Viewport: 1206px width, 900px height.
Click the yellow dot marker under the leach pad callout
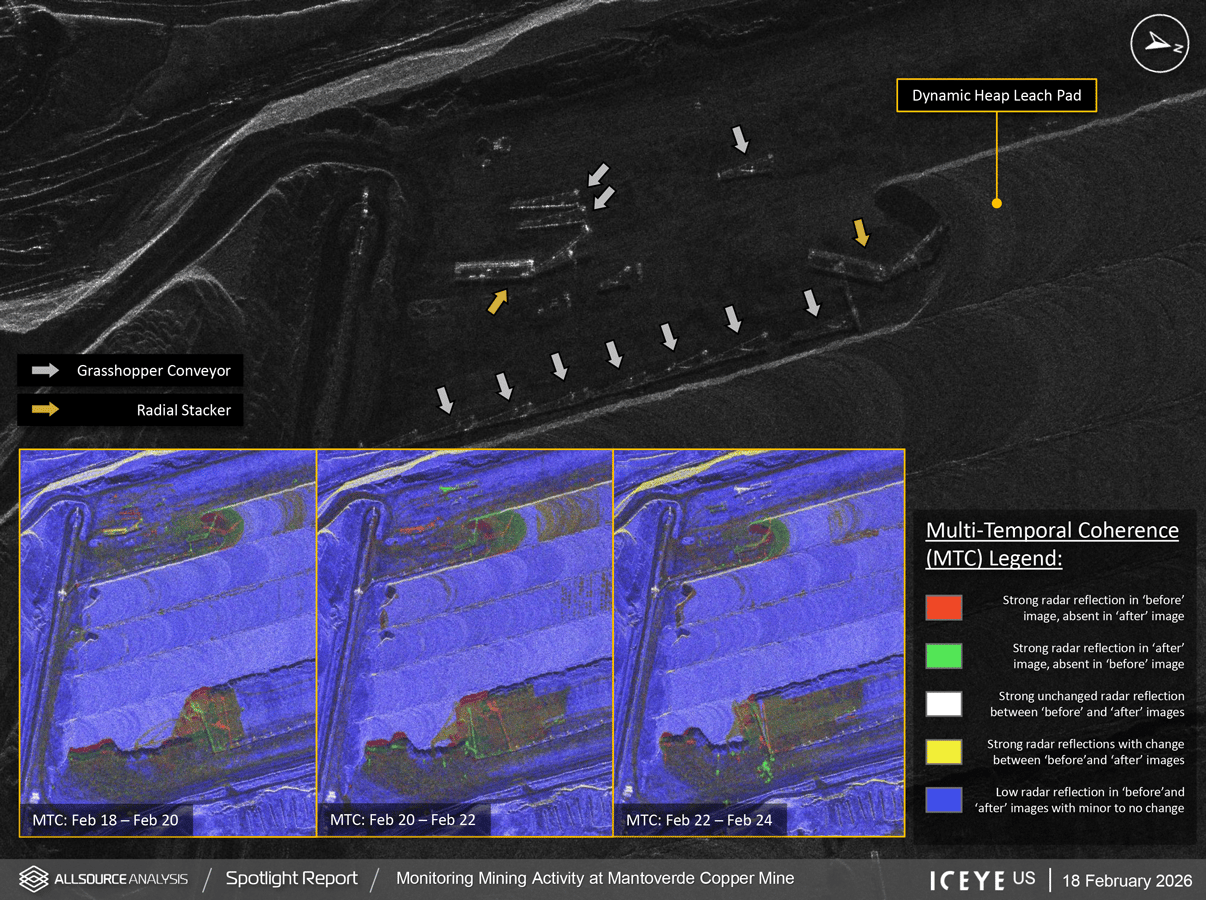996,203
